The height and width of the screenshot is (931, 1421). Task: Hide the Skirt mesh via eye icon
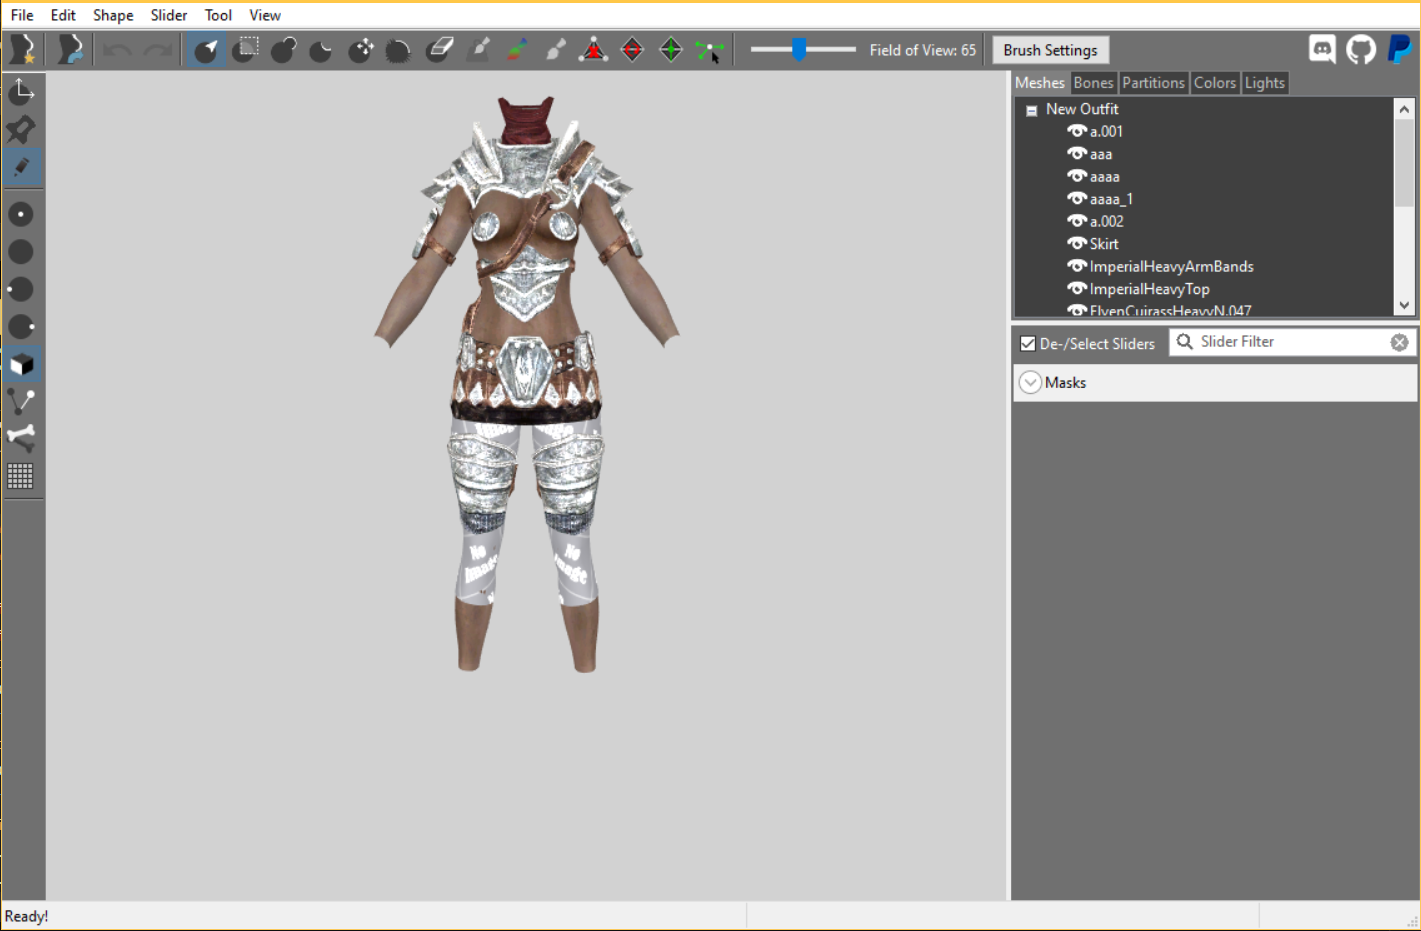(1076, 243)
